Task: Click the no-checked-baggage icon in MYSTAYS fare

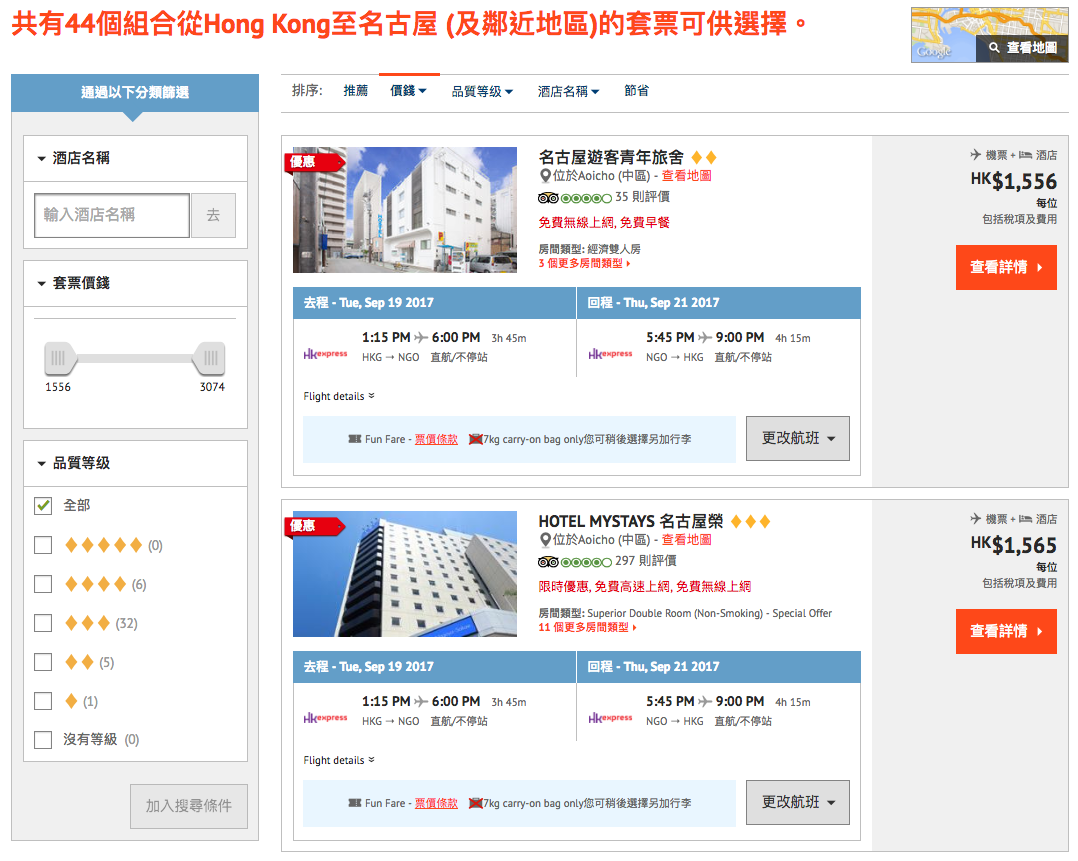Action: tap(475, 803)
